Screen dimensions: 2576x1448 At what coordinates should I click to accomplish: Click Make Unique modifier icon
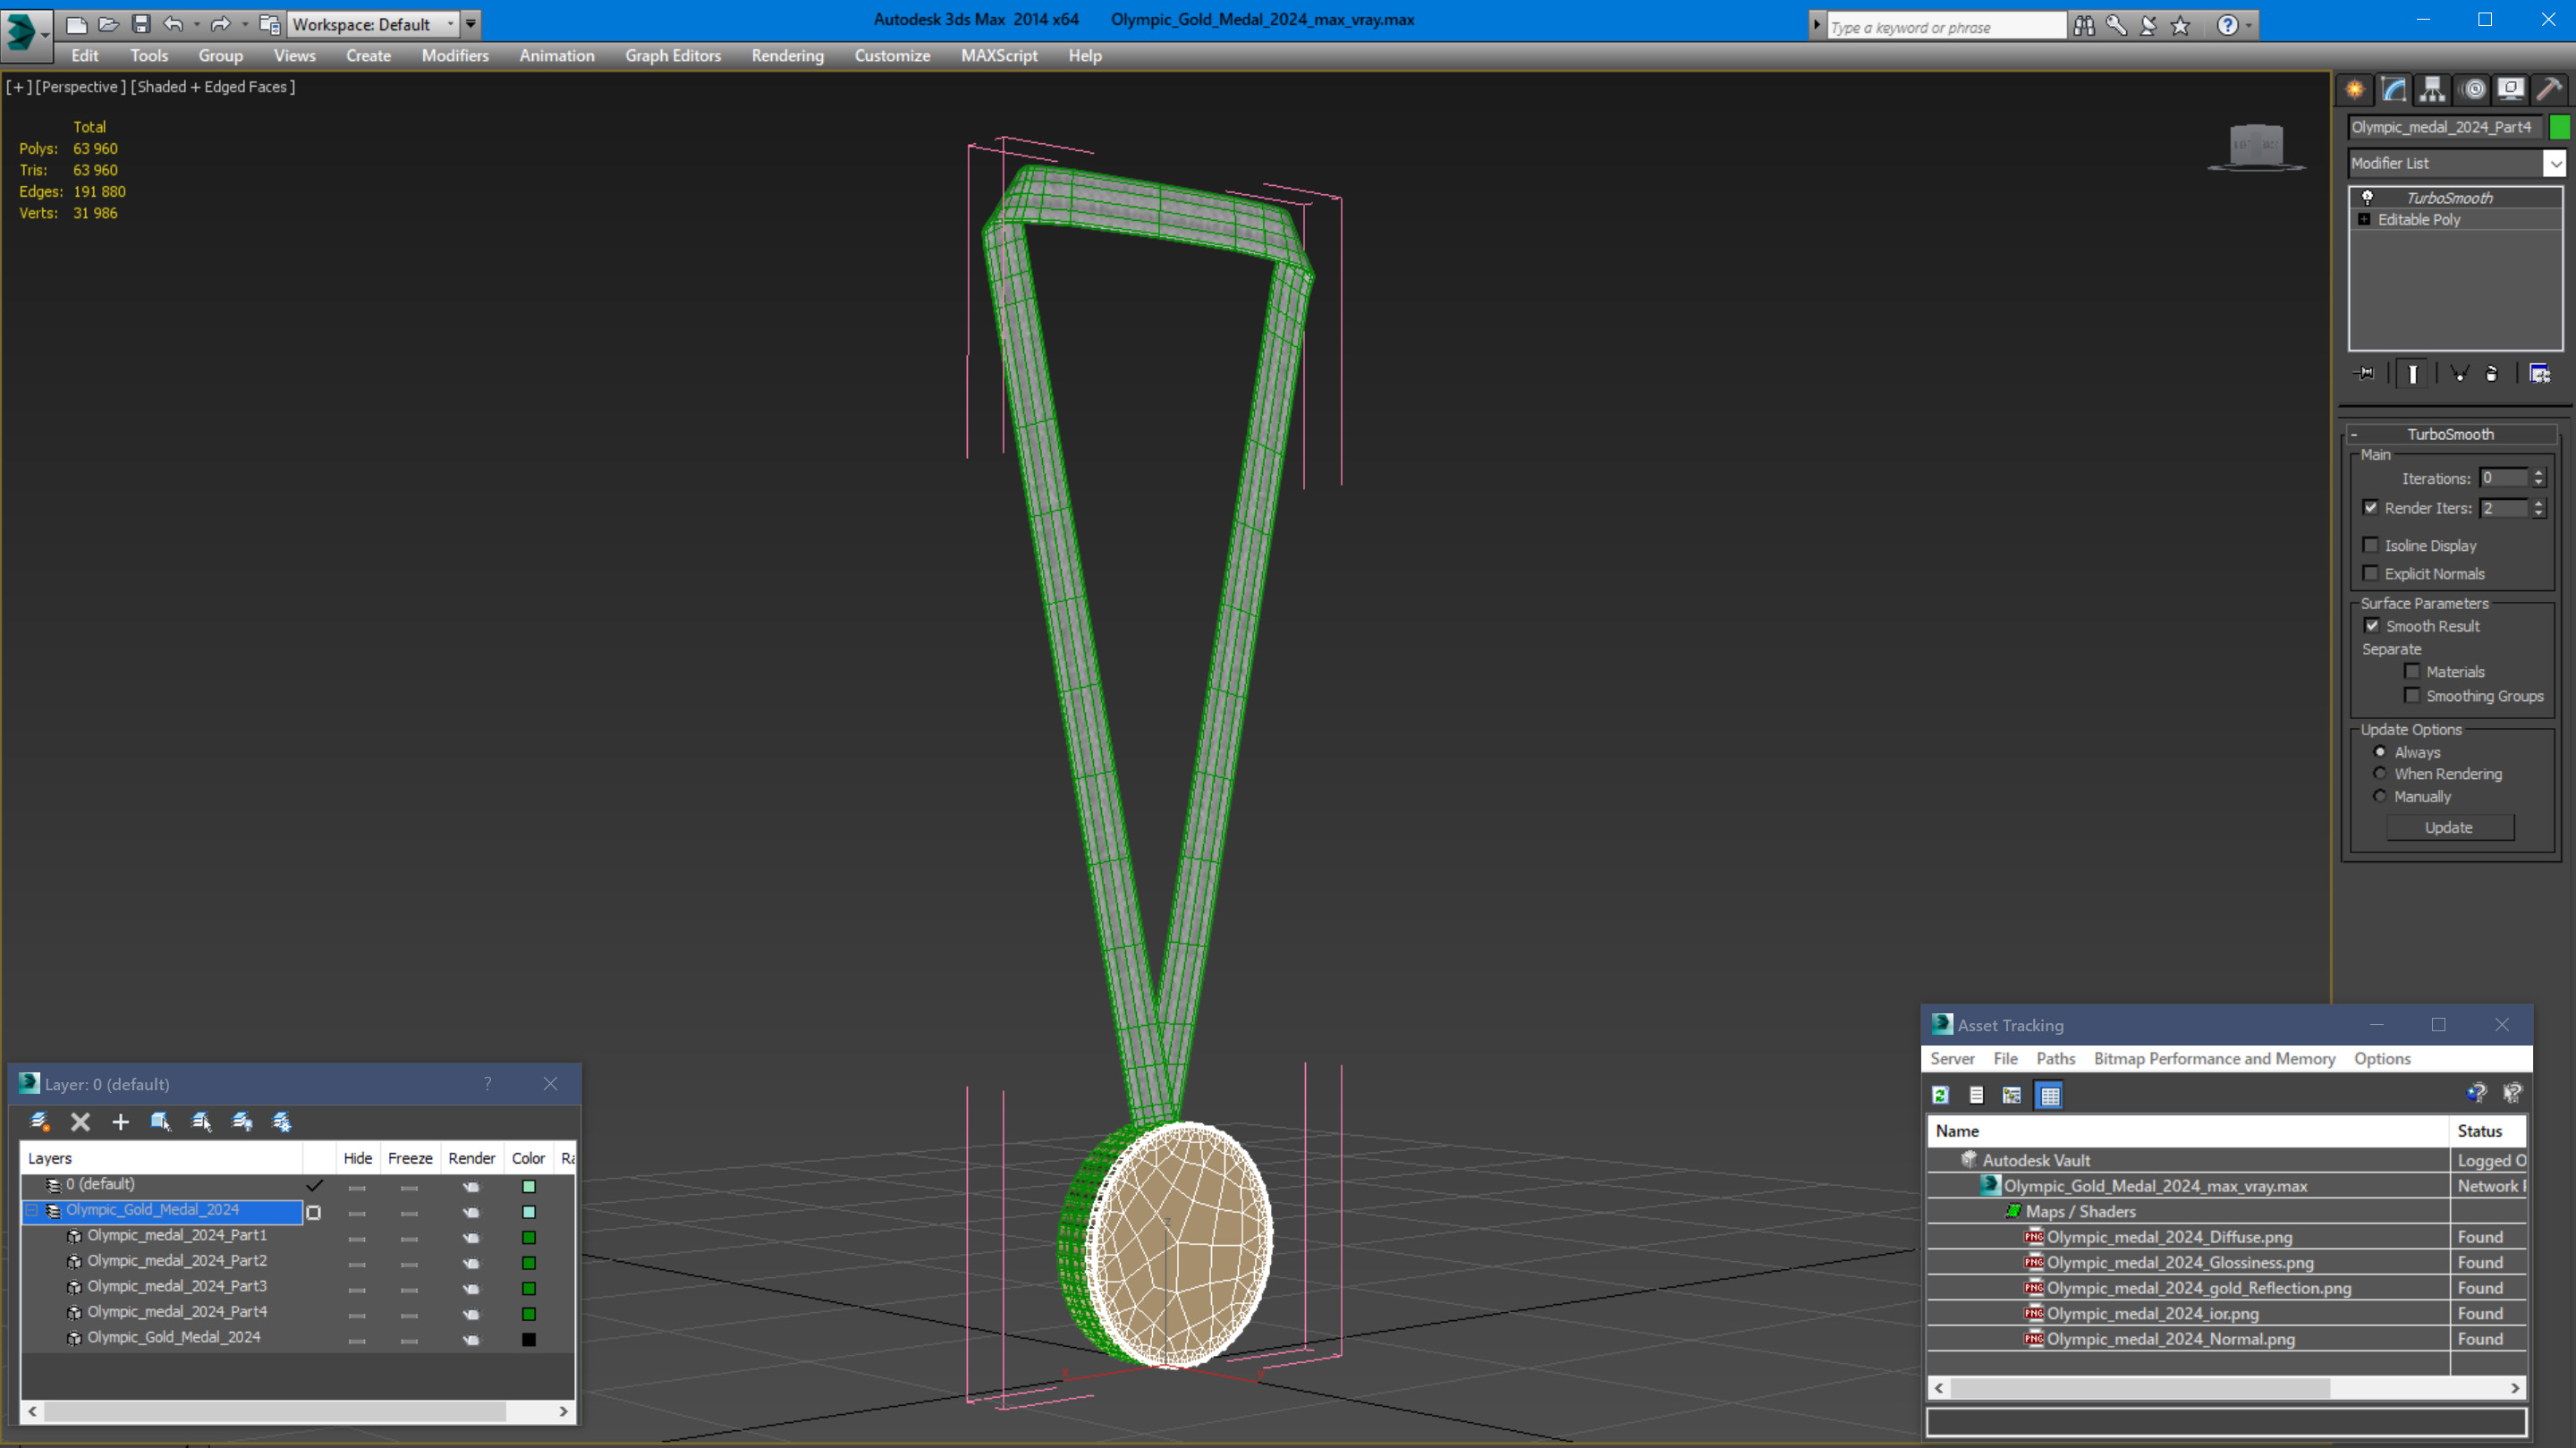pyautogui.click(x=2460, y=373)
